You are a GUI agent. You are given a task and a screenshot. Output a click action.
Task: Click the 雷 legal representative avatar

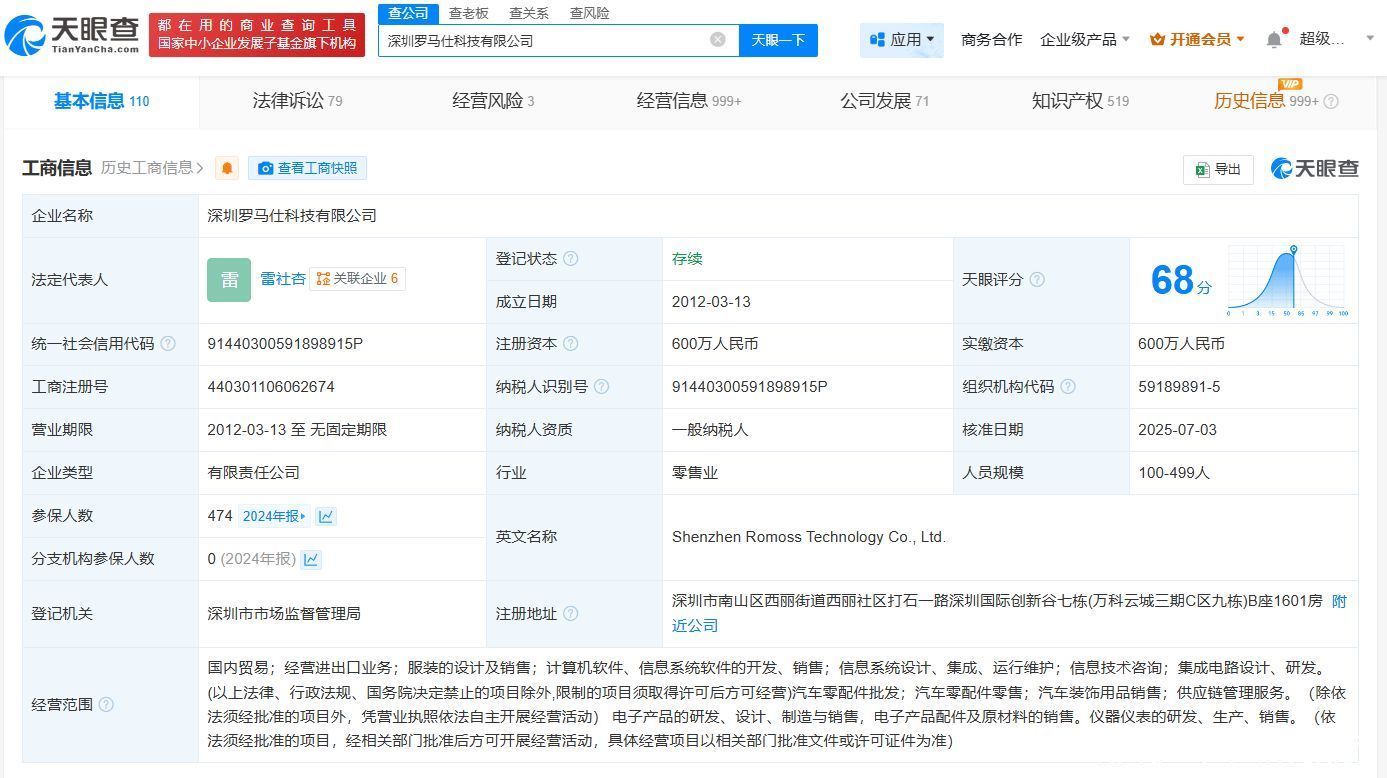229,280
